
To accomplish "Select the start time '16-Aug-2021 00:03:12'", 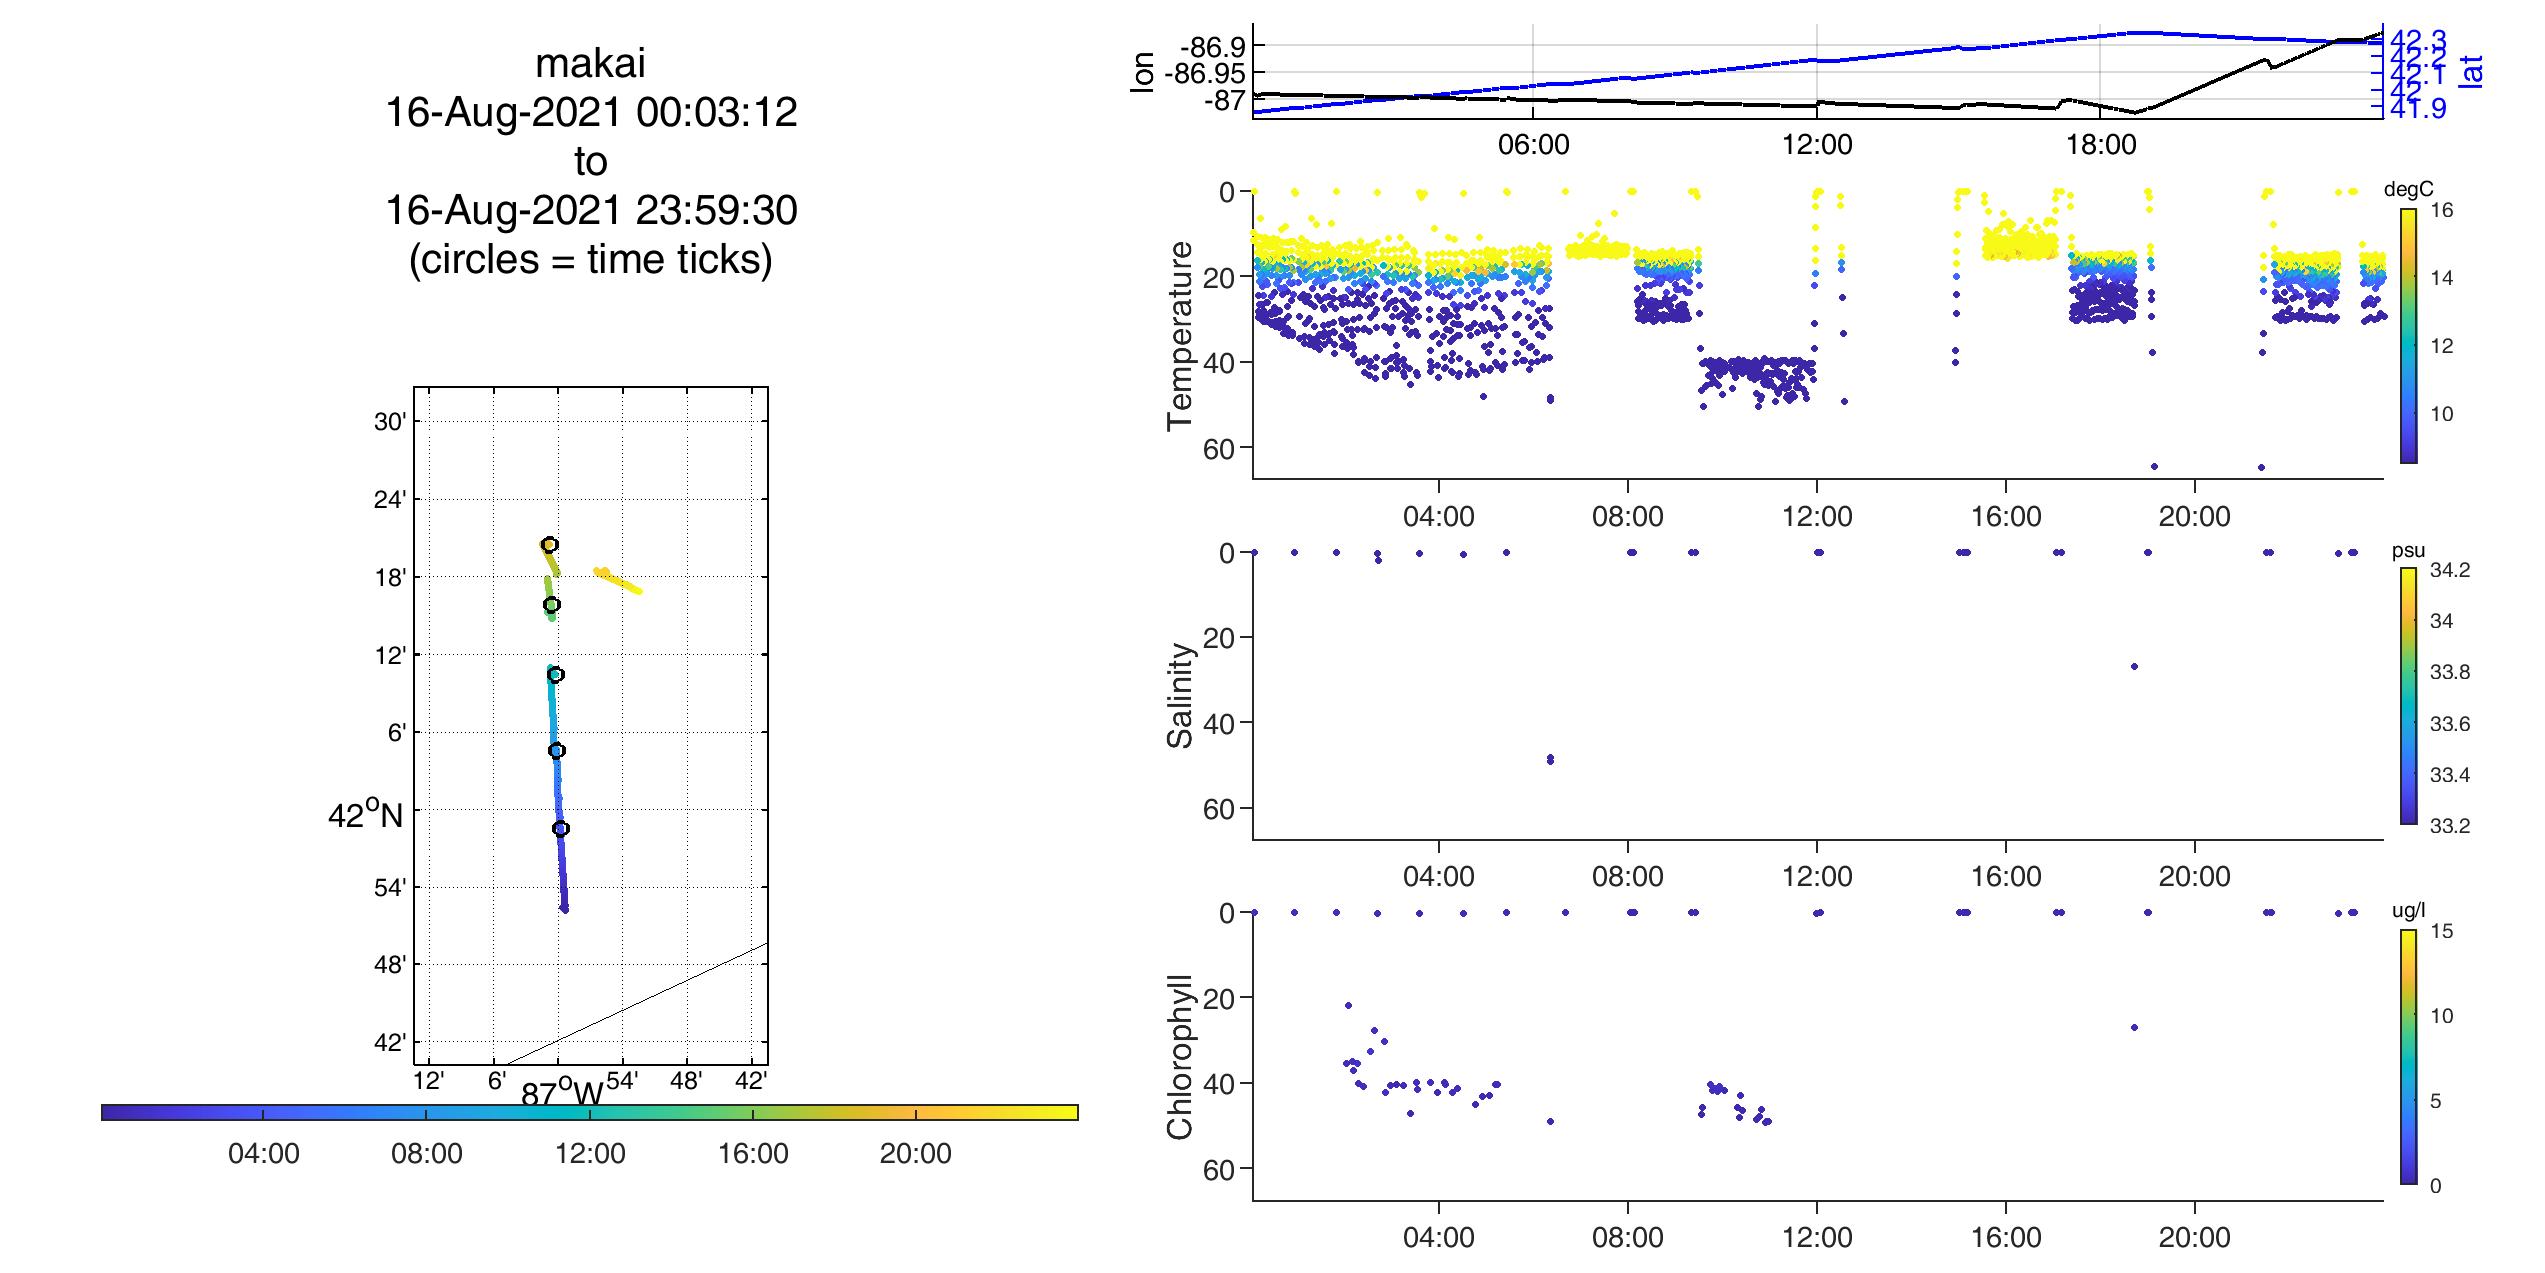I will (591, 112).
